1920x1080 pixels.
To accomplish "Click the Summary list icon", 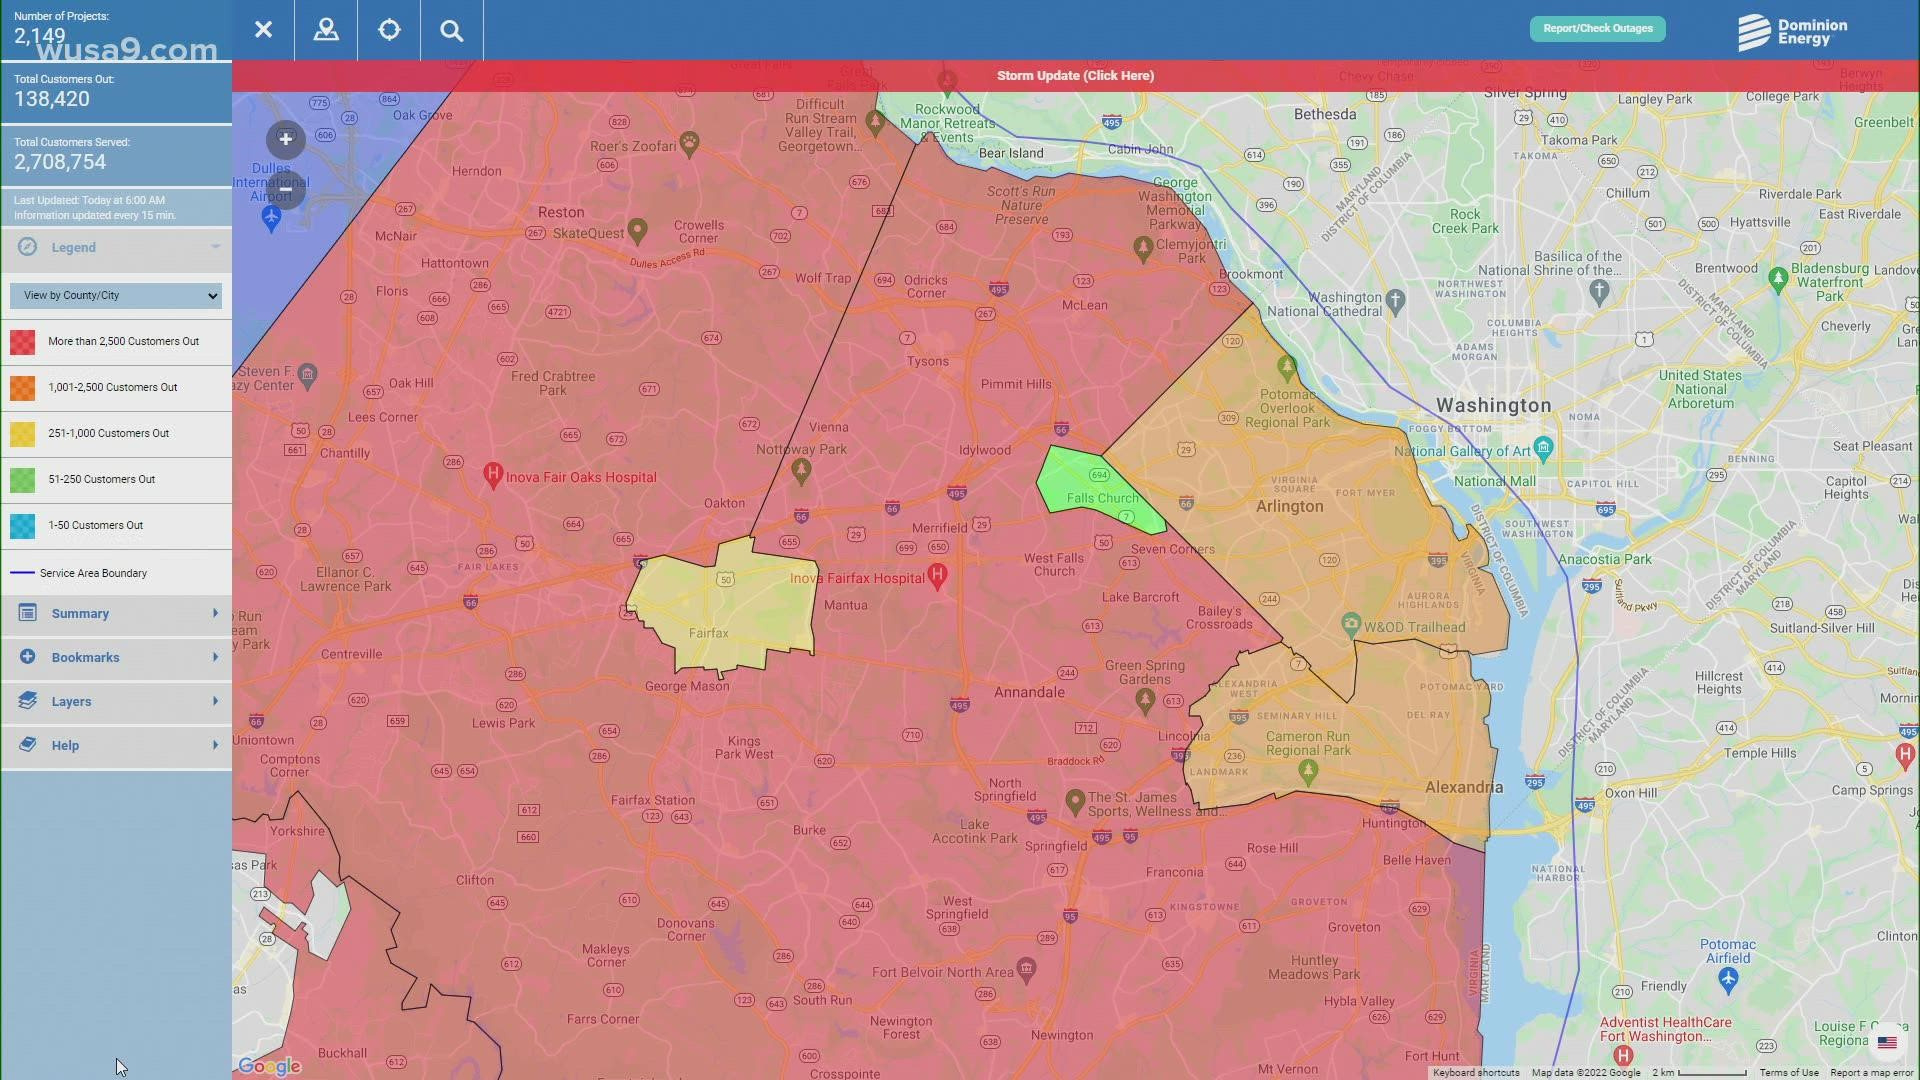I will click(27, 613).
